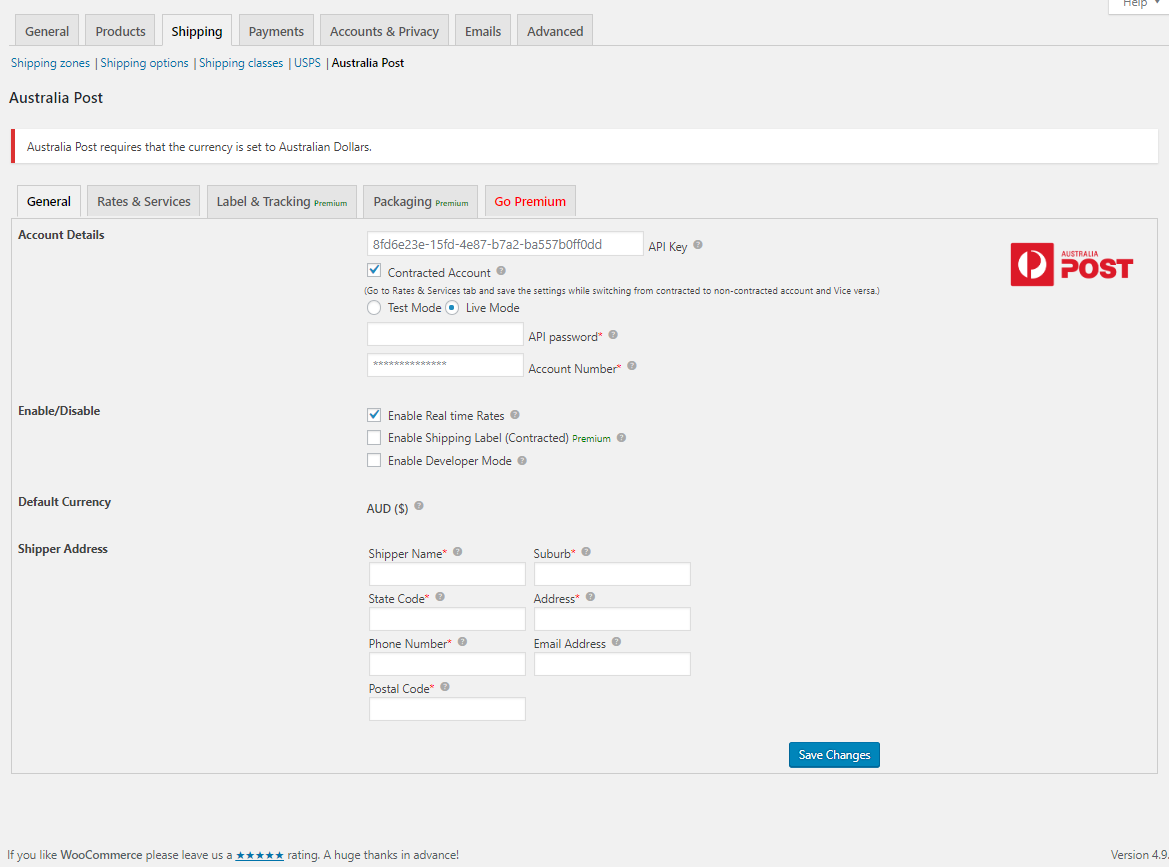Open the Products settings tab
Screen dimensions: 1169x867
coord(121,31)
